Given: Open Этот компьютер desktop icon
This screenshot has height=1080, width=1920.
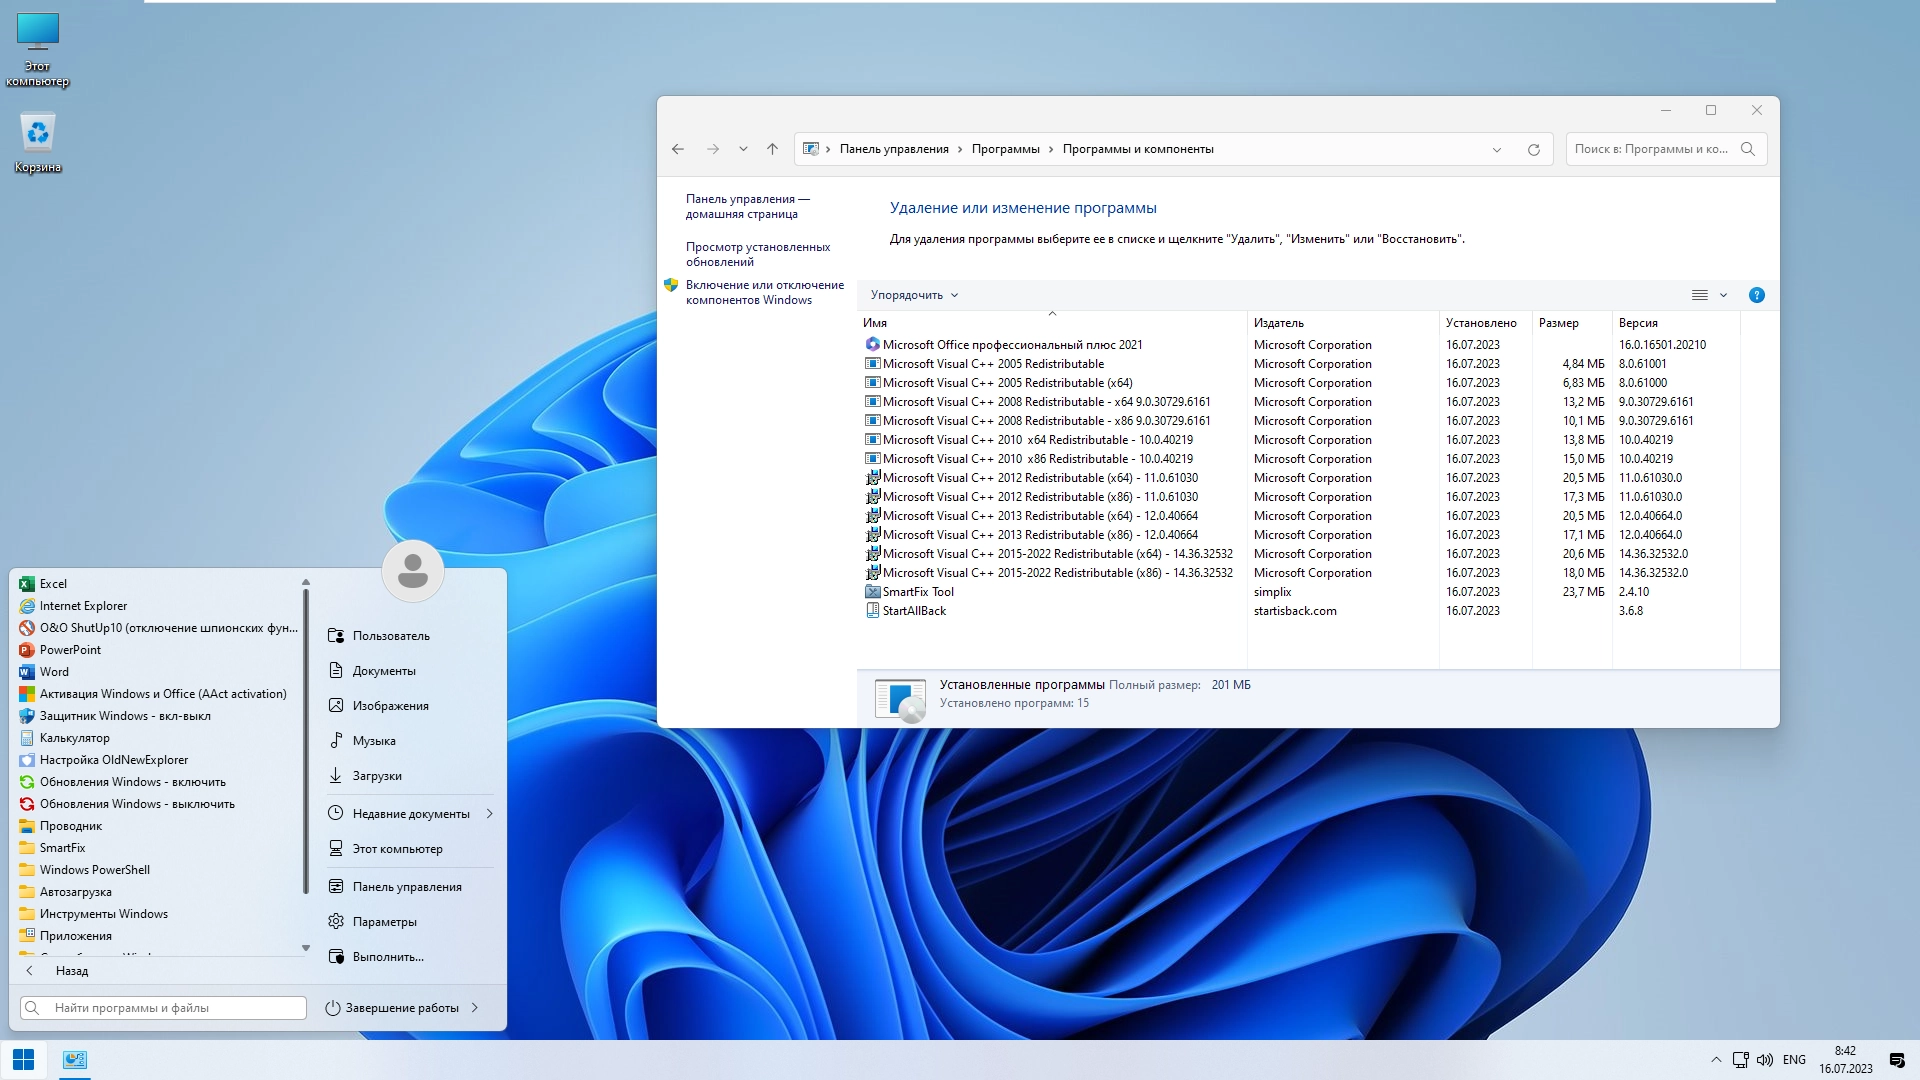Looking at the screenshot, I should tap(38, 50).
